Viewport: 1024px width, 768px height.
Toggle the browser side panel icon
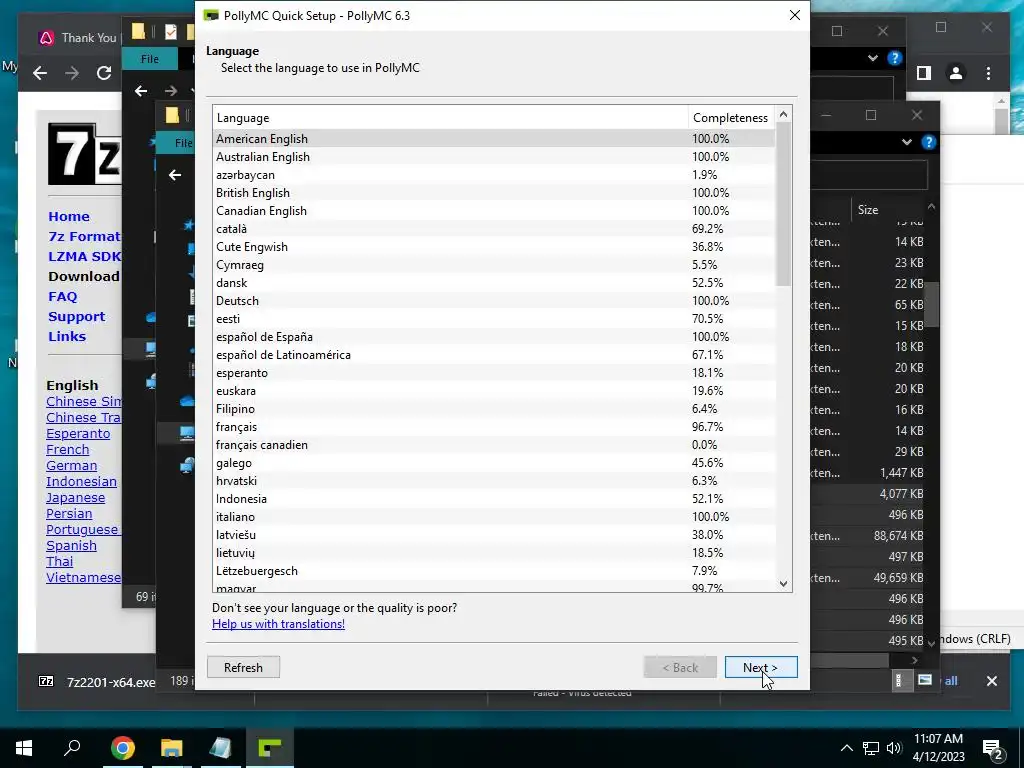click(923, 73)
